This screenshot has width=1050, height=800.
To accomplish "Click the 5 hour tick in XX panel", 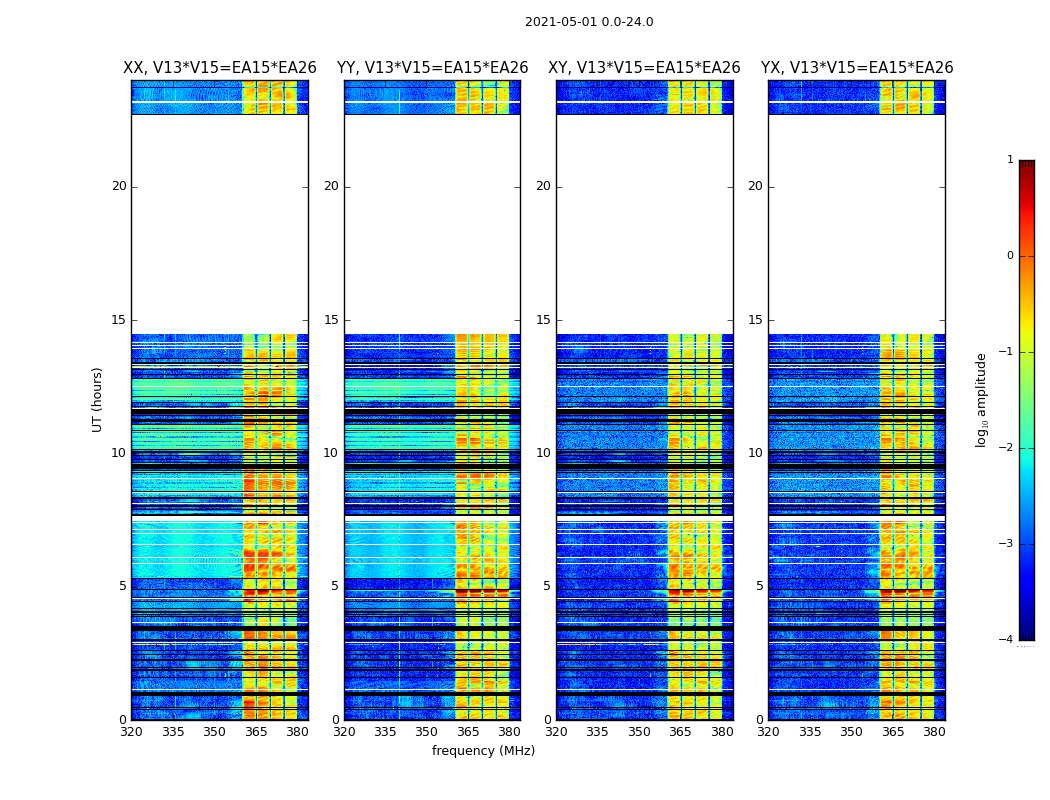I will (x=123, y=586).
